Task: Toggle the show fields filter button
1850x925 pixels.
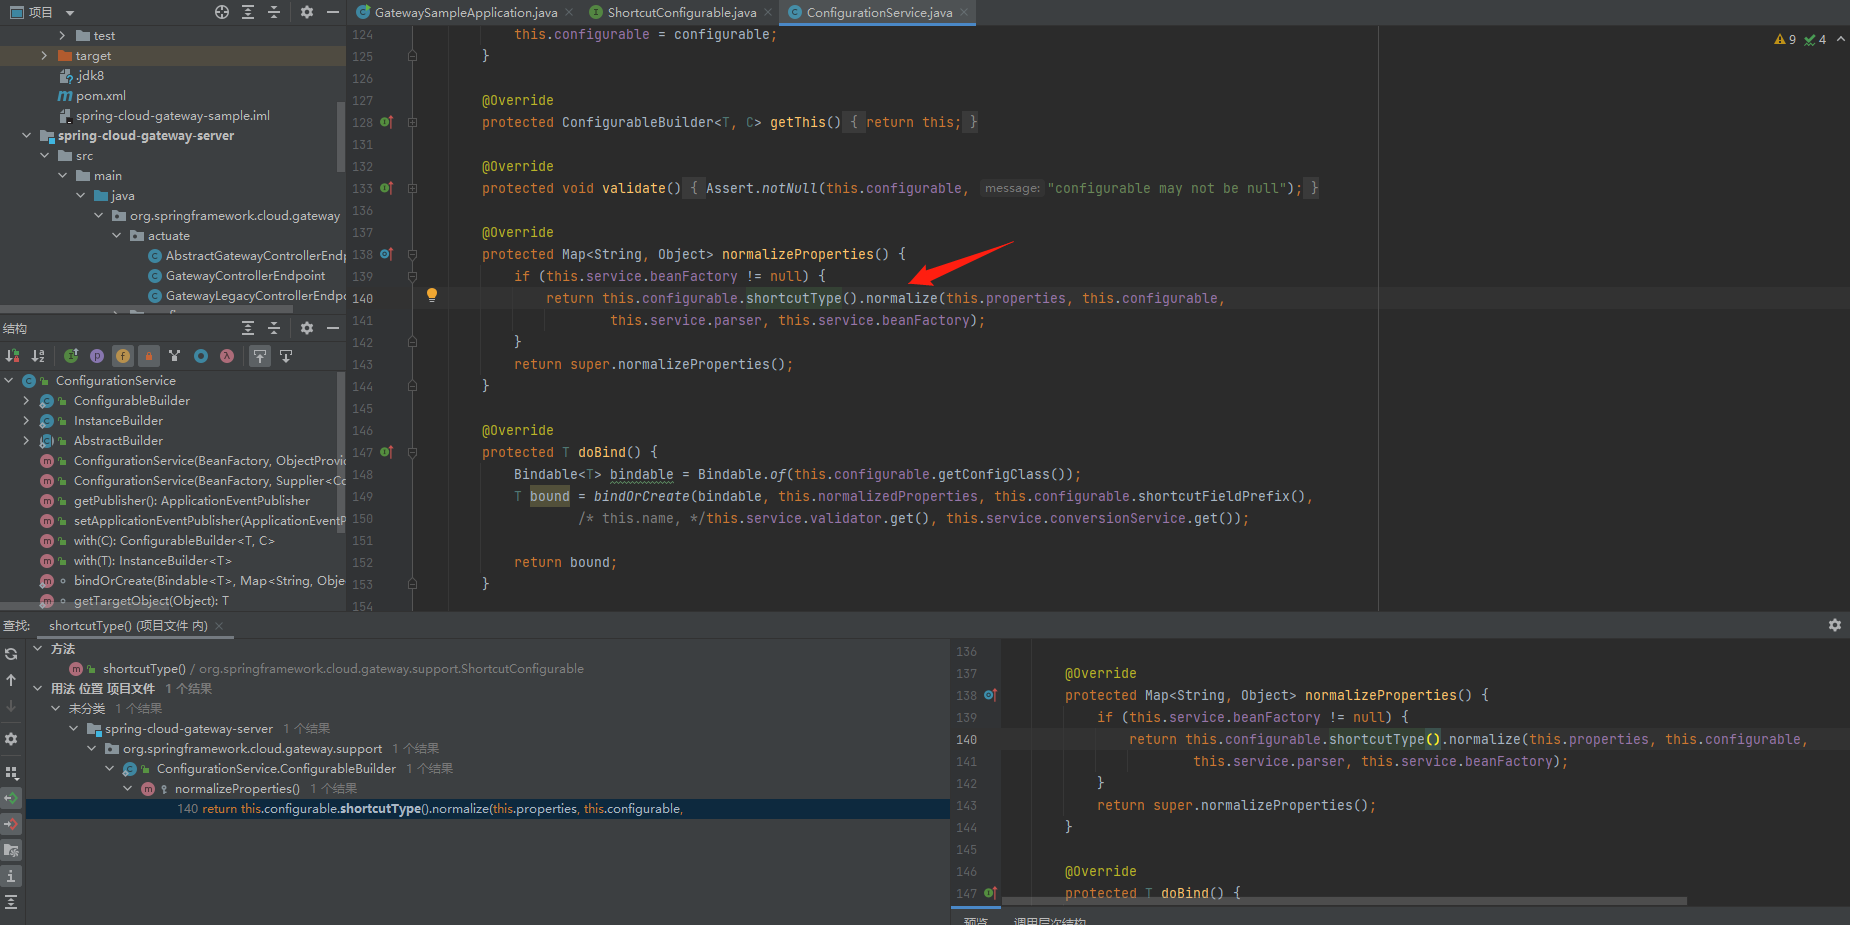Action: pos(123,356)
